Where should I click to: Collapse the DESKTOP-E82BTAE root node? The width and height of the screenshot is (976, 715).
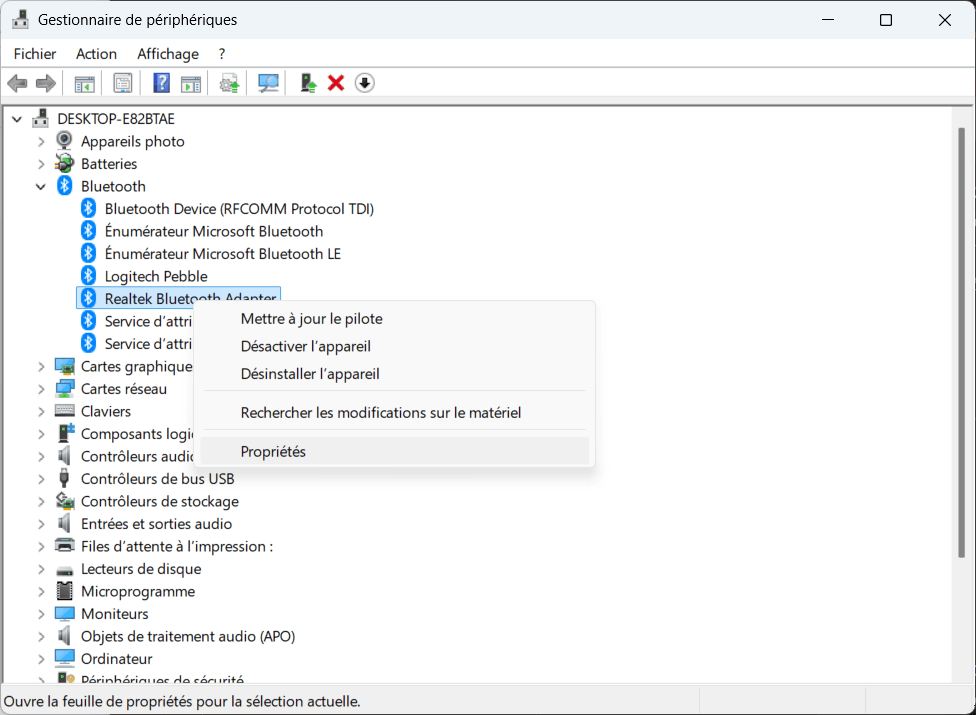pyautogui.click(x=17, y=119)
